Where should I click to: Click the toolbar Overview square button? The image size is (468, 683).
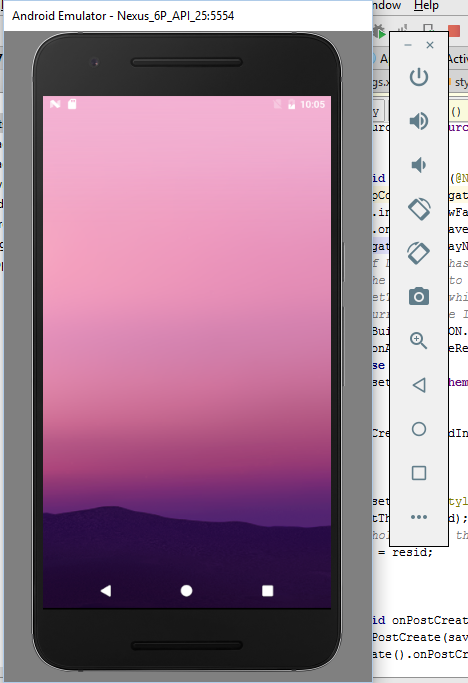click(x=419, y=473)
